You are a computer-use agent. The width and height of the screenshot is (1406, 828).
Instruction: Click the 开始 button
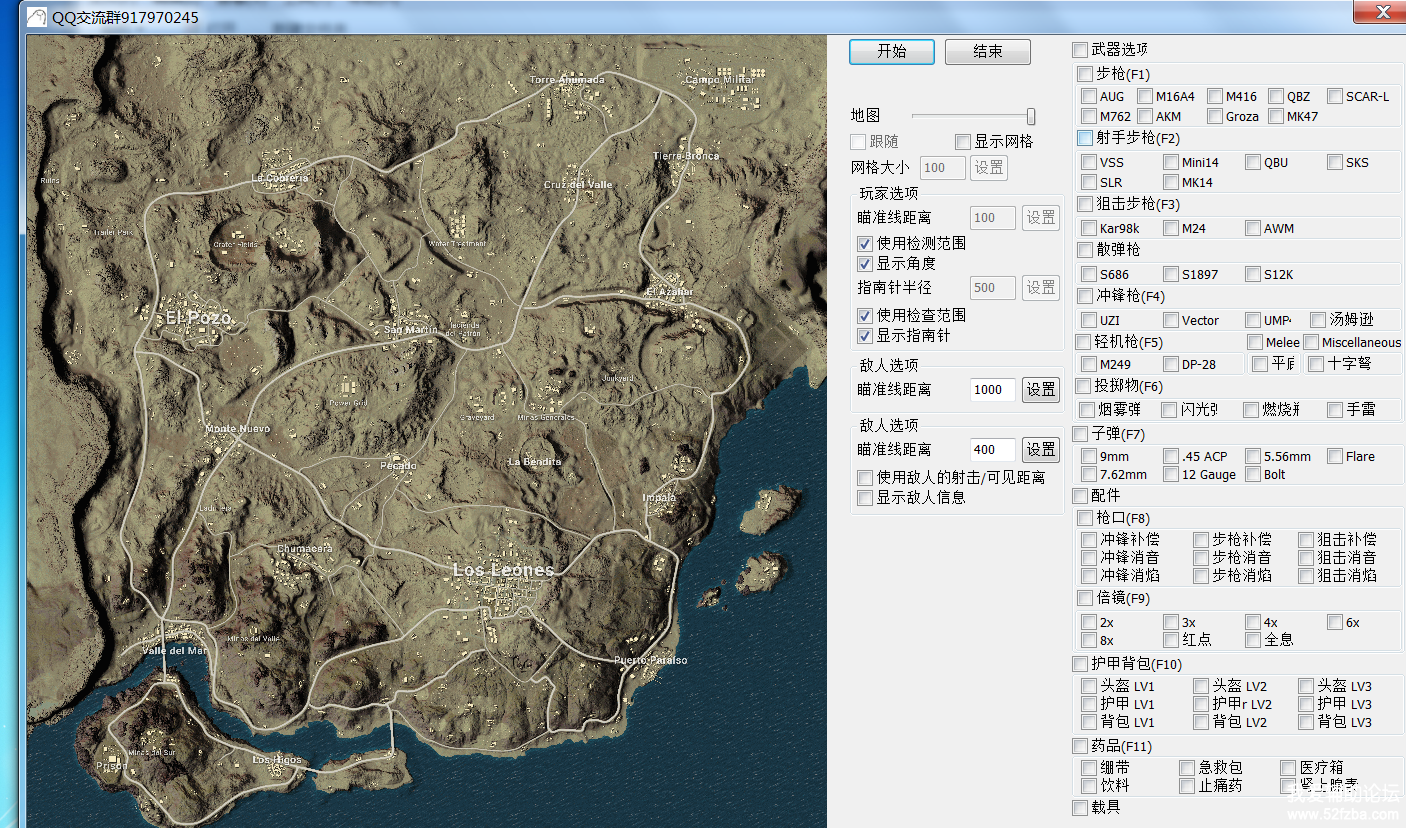click(x=892, y=52)
